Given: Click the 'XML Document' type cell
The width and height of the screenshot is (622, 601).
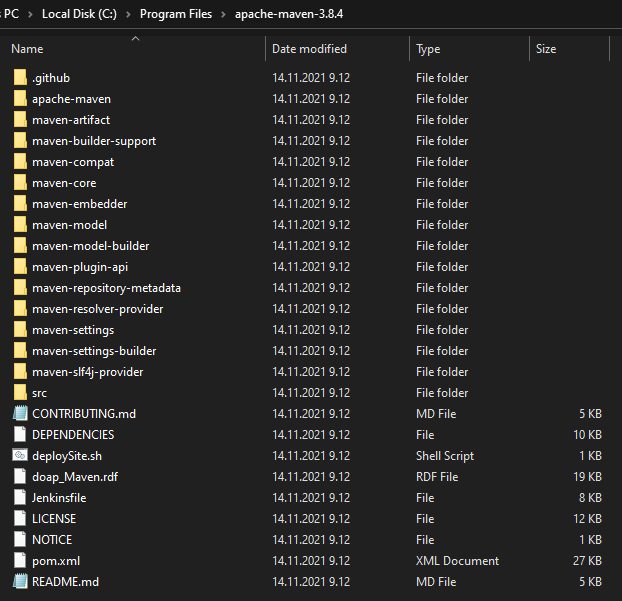Looking at the screenshot, I should [x=457, y=561].
